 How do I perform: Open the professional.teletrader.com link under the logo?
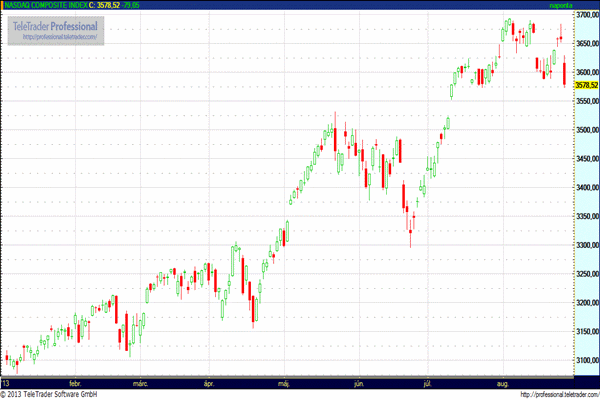tap(57, 37)
